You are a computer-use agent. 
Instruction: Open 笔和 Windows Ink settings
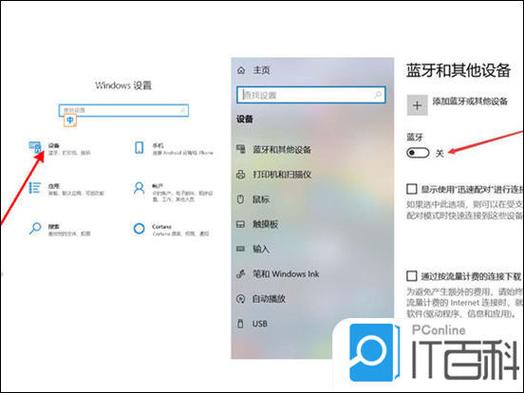(278, 274)
